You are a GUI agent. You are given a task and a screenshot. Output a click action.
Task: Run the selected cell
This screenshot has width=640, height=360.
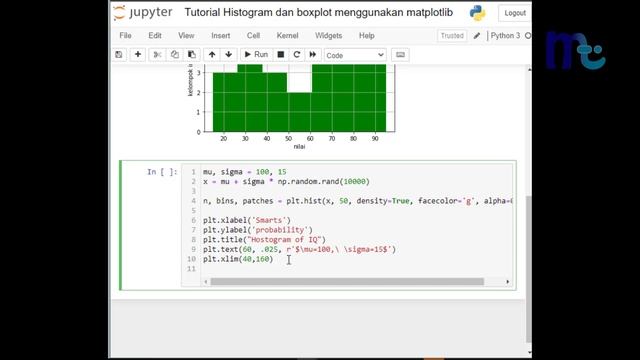pyautogui.click(x=256, y=55)
